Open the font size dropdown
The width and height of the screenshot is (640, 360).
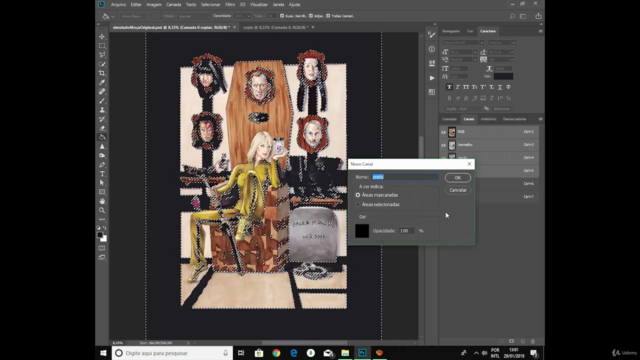point(475,52)
